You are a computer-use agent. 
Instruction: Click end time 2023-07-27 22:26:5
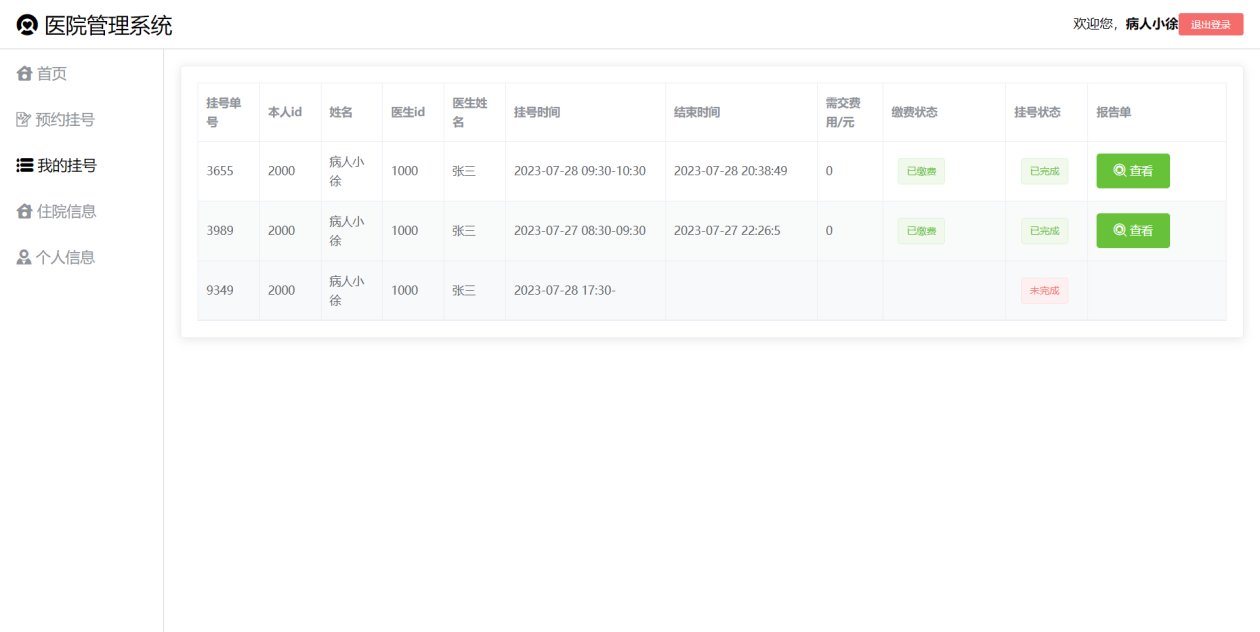tap(727, 231)
